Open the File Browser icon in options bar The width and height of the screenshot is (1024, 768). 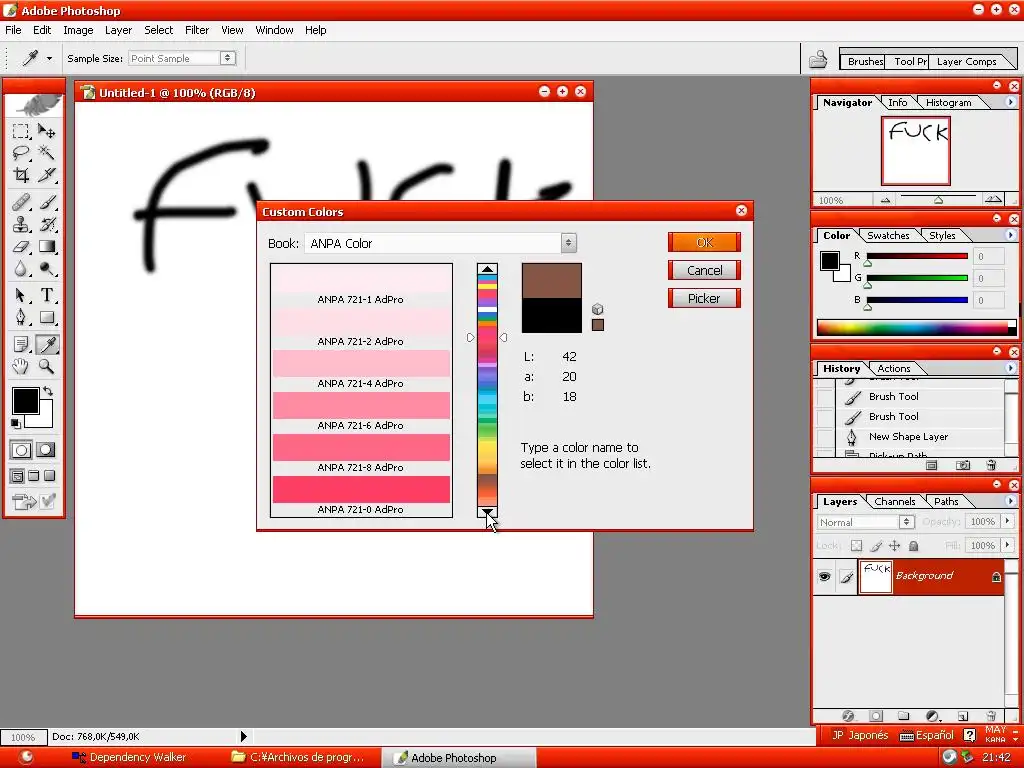pyautogui.click(x=818, y=59)
